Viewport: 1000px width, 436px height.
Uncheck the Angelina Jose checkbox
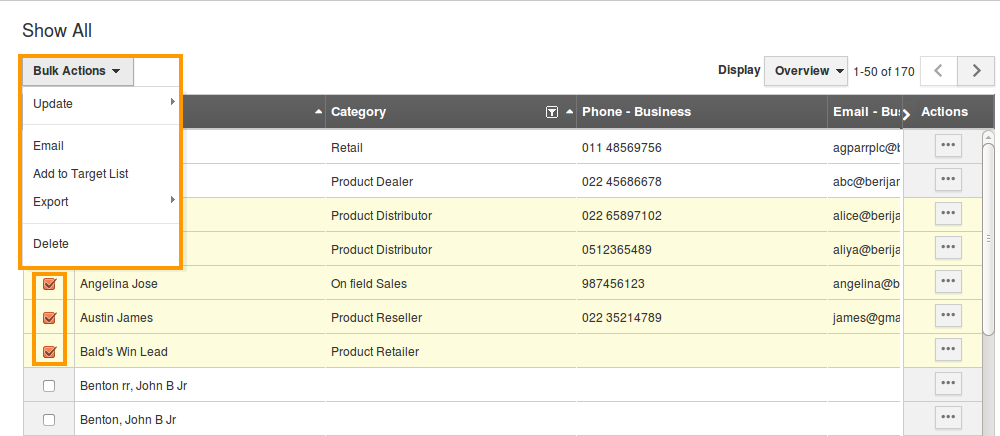pos(49,284)
